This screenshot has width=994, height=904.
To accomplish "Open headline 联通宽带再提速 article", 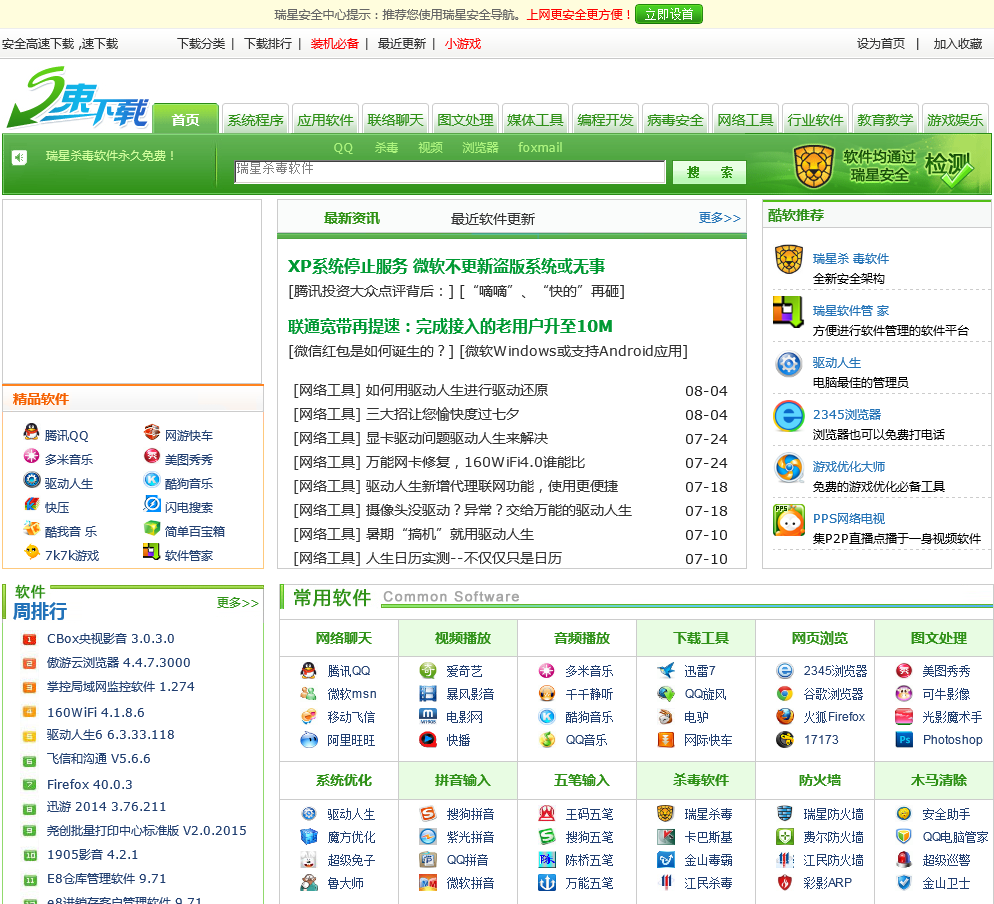I will point(450,326).
